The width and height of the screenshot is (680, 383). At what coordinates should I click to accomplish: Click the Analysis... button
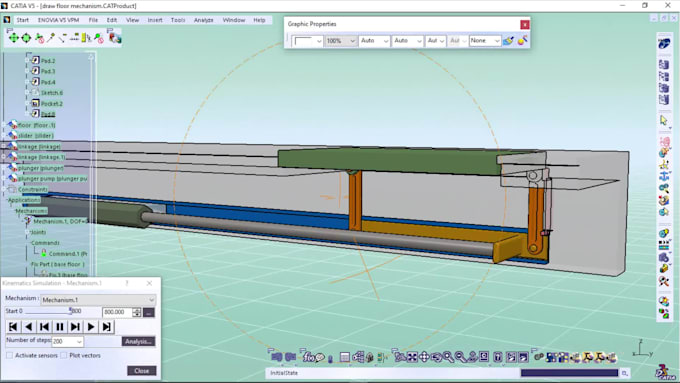pyautogui.click(x=138, y=341)
